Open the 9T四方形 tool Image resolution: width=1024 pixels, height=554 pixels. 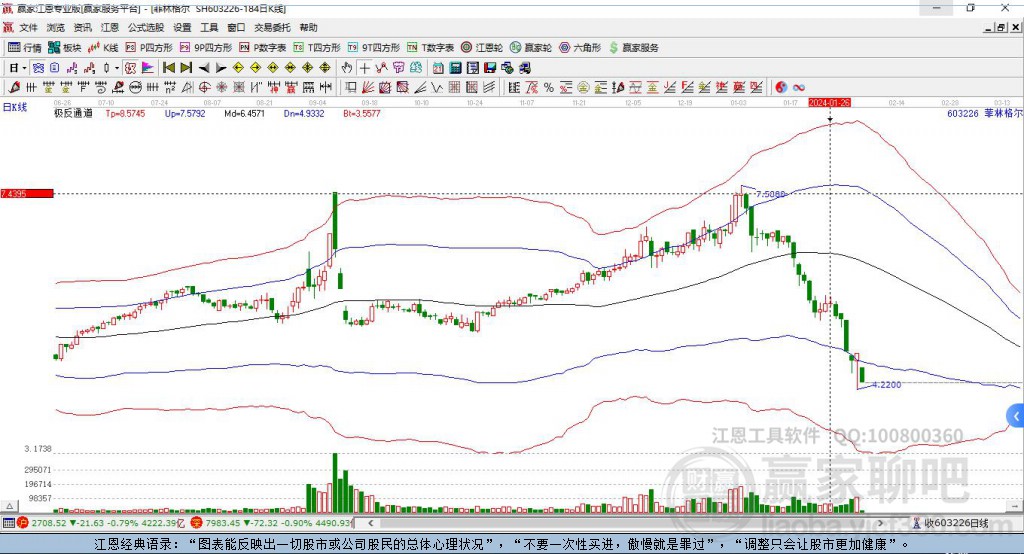(374, 48)
